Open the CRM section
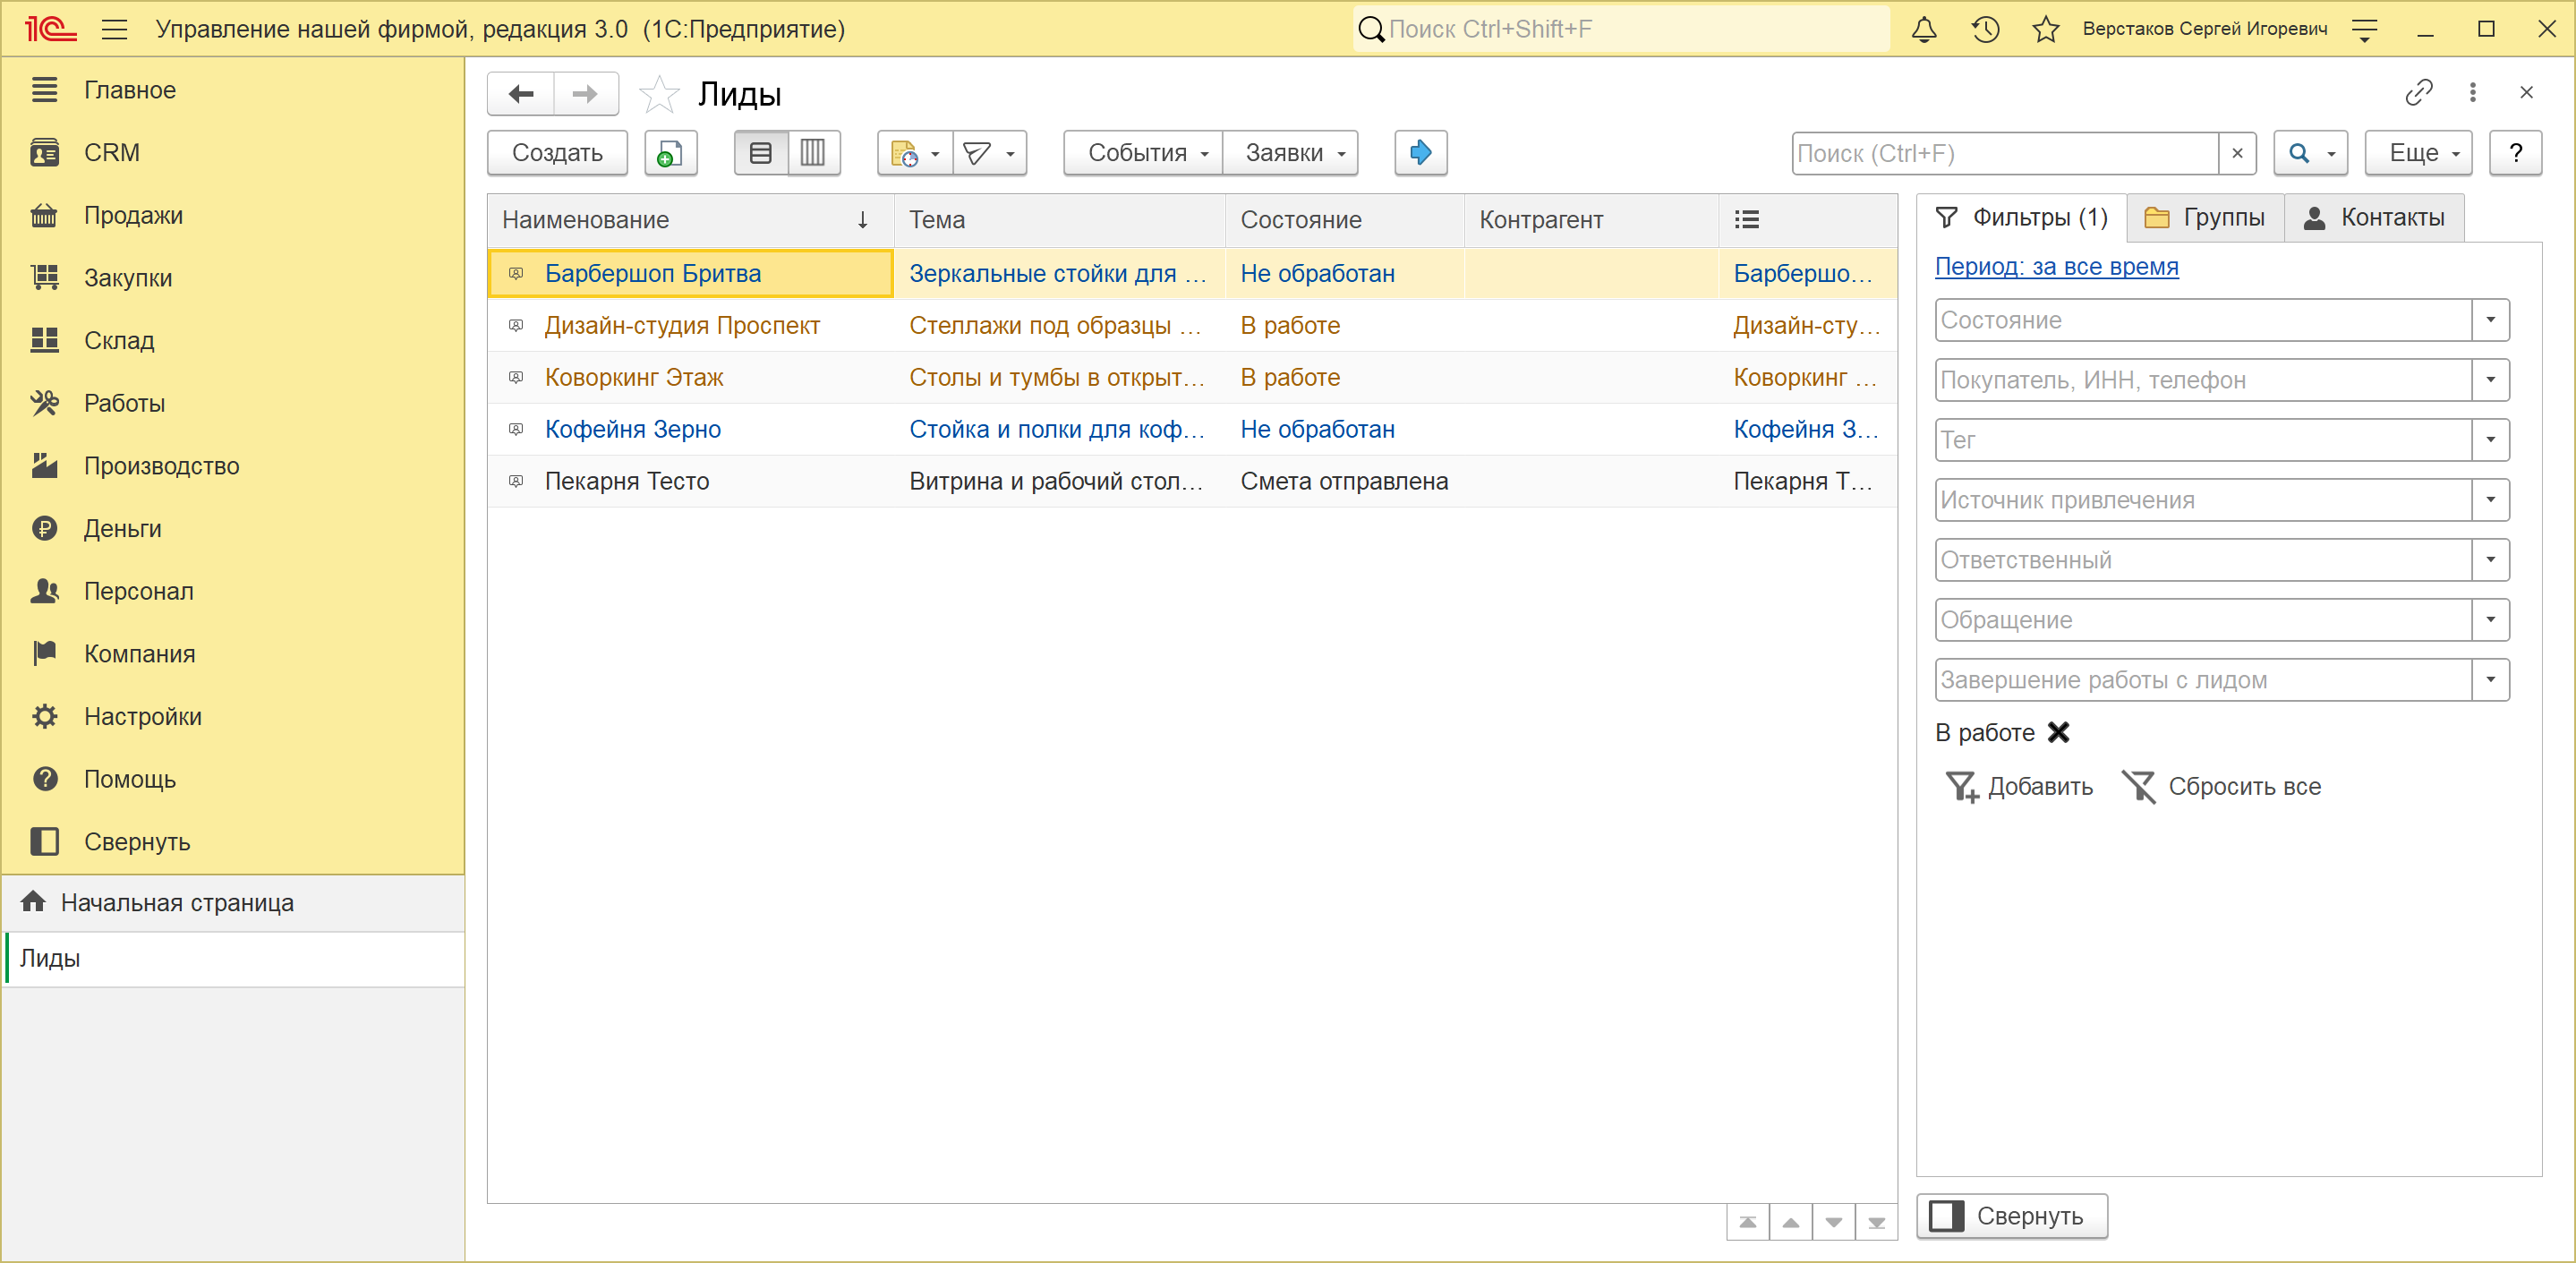2576x1263 pixels. [x=233, y=153]
